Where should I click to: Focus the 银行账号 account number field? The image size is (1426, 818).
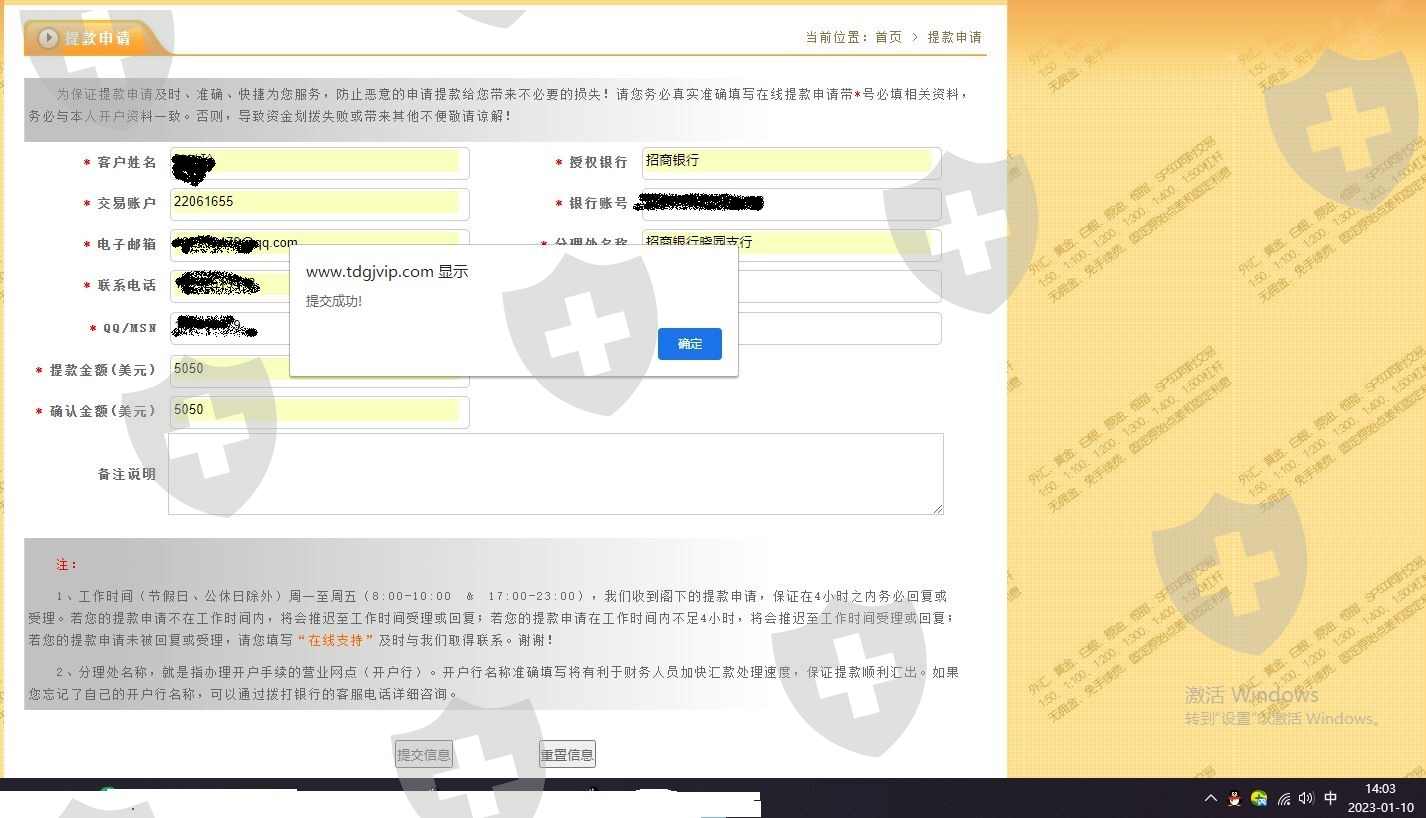[x=791, y=204]
